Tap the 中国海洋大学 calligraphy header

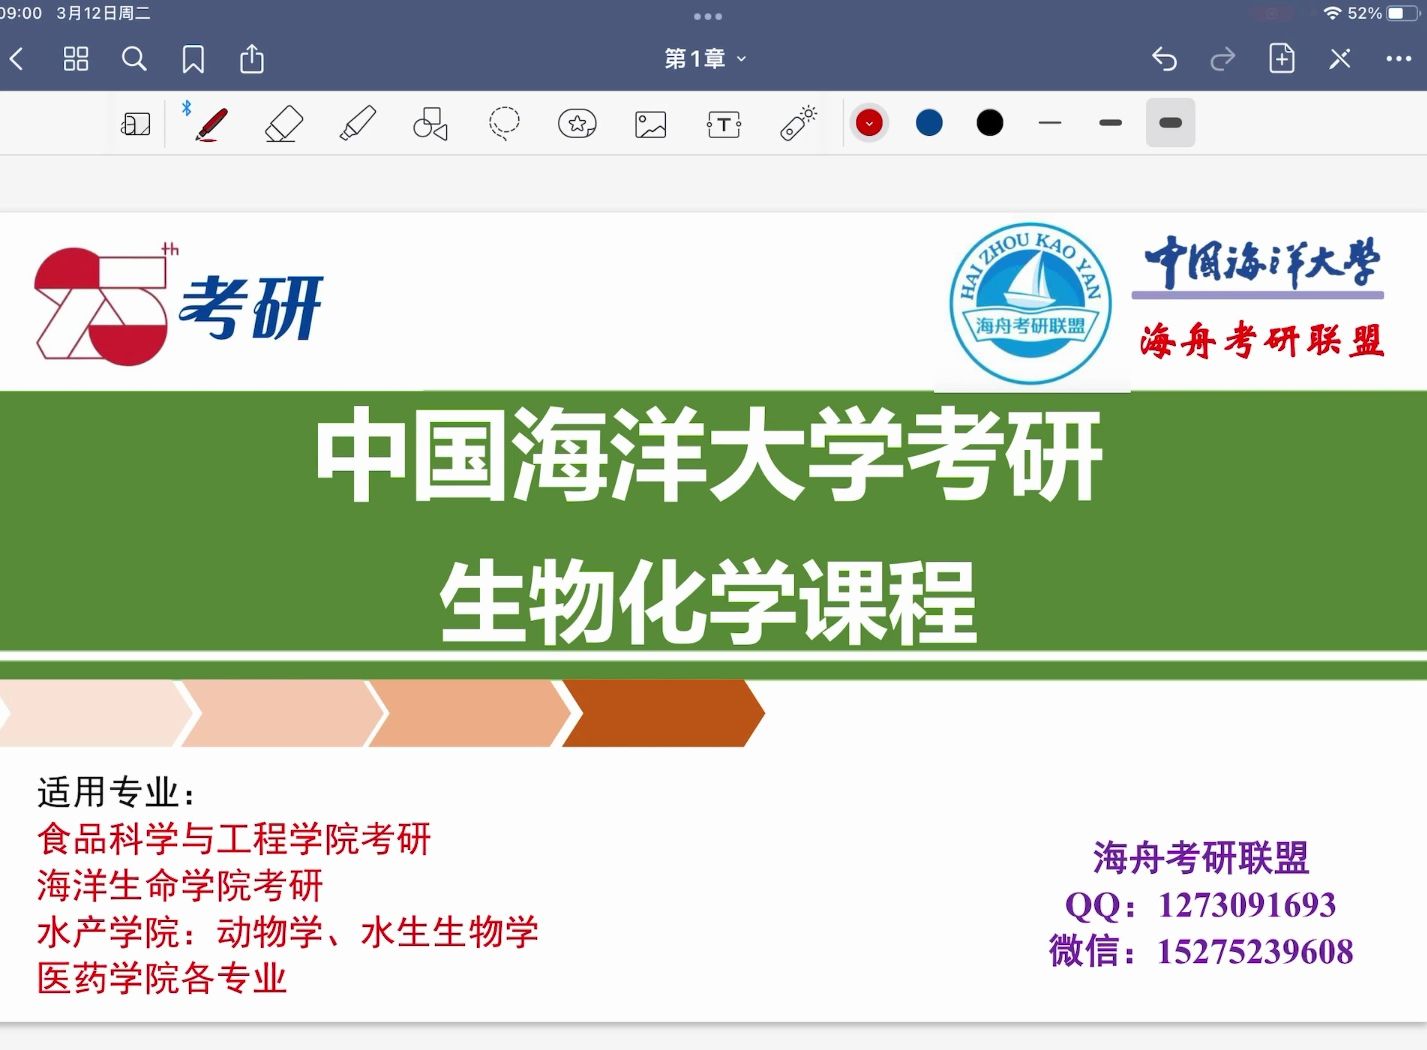[x=1262, y=263]
